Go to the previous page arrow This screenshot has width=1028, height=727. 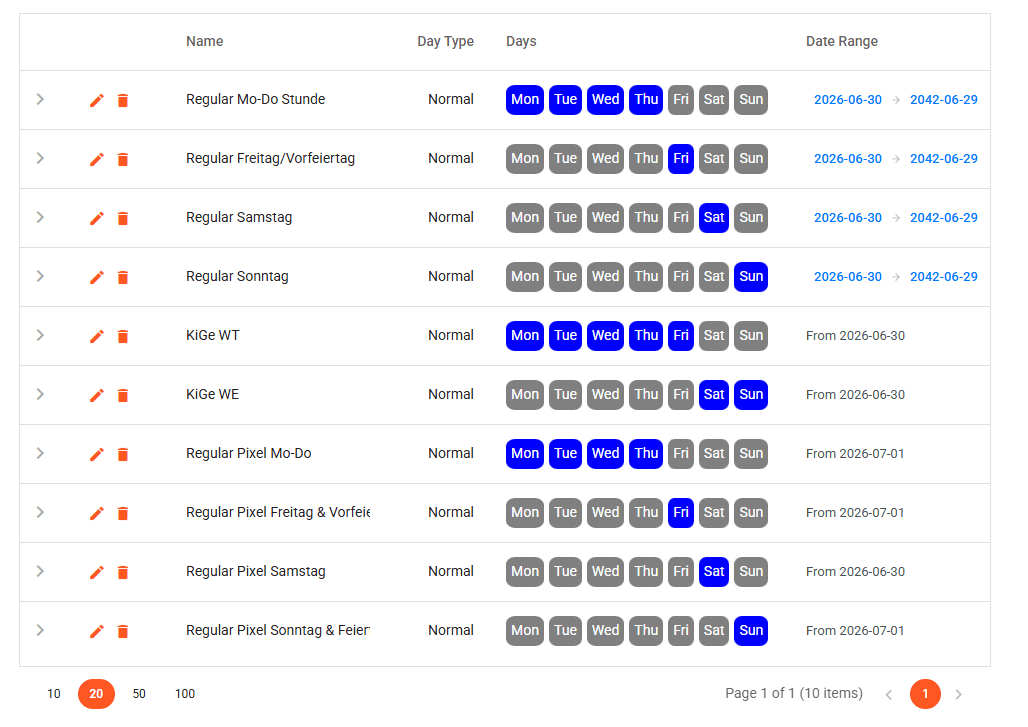point(889,694)
